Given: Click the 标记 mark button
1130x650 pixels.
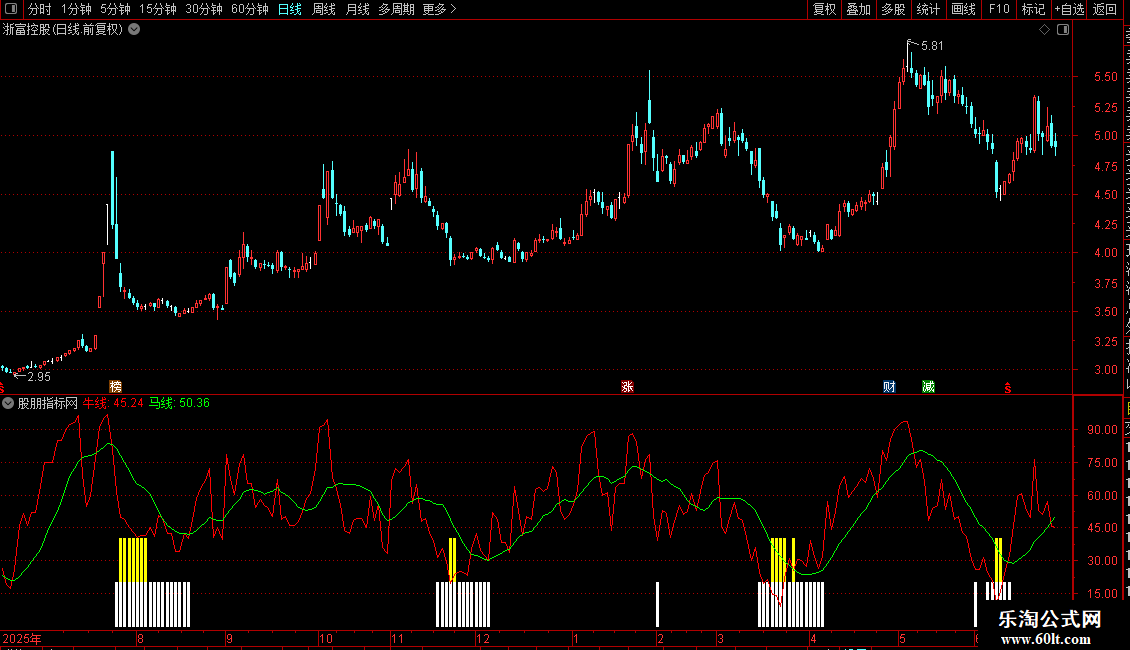Looking at the screenshot, I should [1033, 9].
